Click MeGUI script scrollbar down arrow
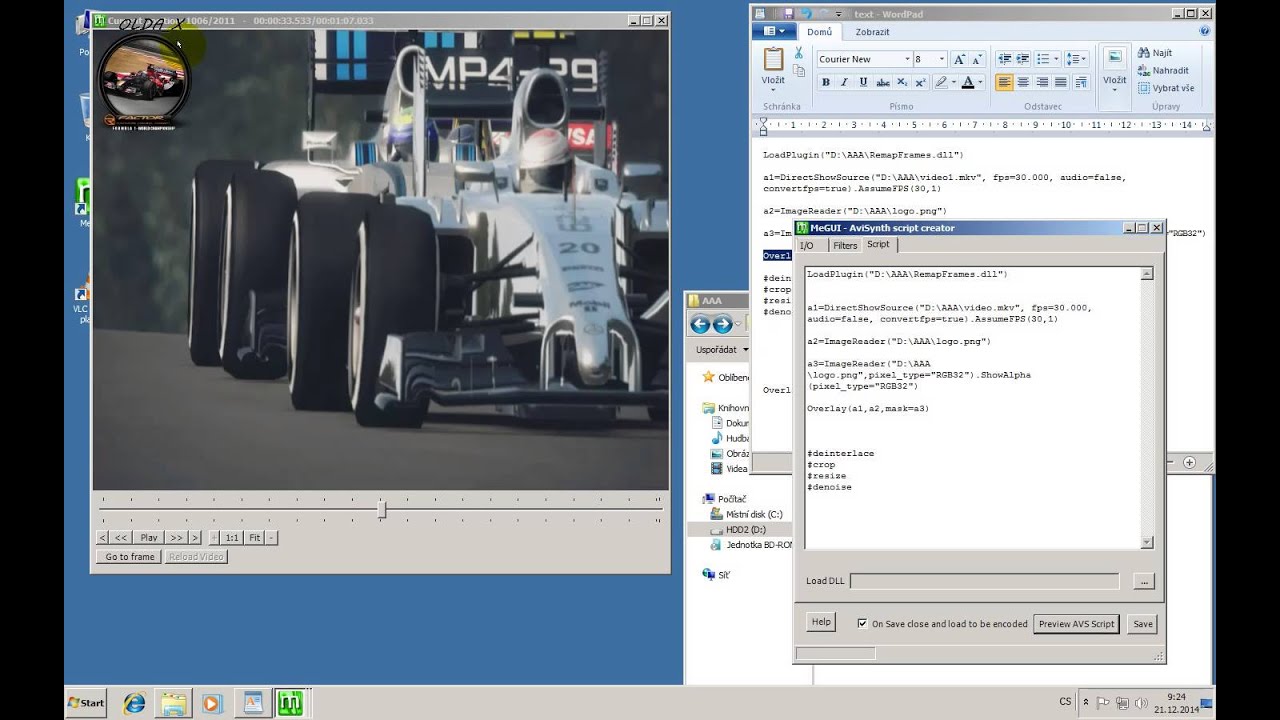 [1147, 542]
